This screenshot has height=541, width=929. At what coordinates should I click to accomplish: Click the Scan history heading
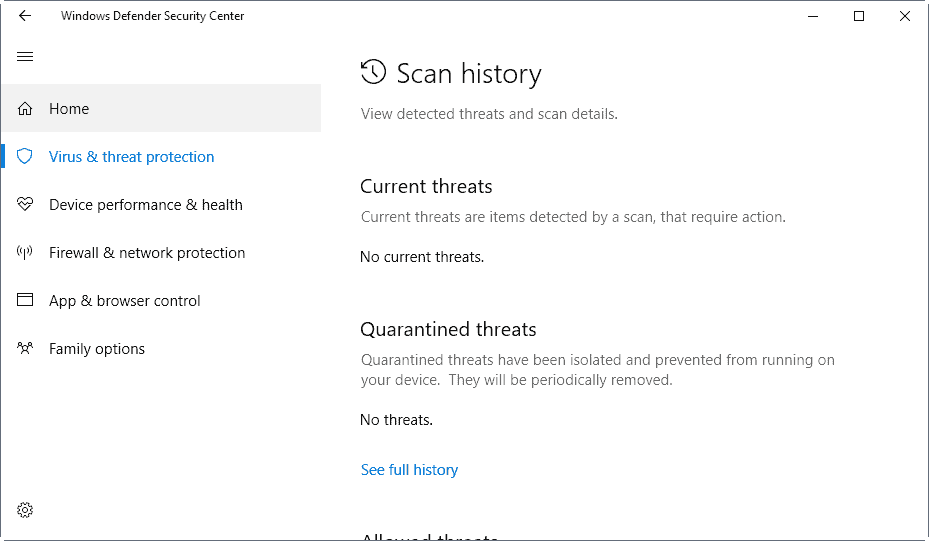(x=469, y=73)
